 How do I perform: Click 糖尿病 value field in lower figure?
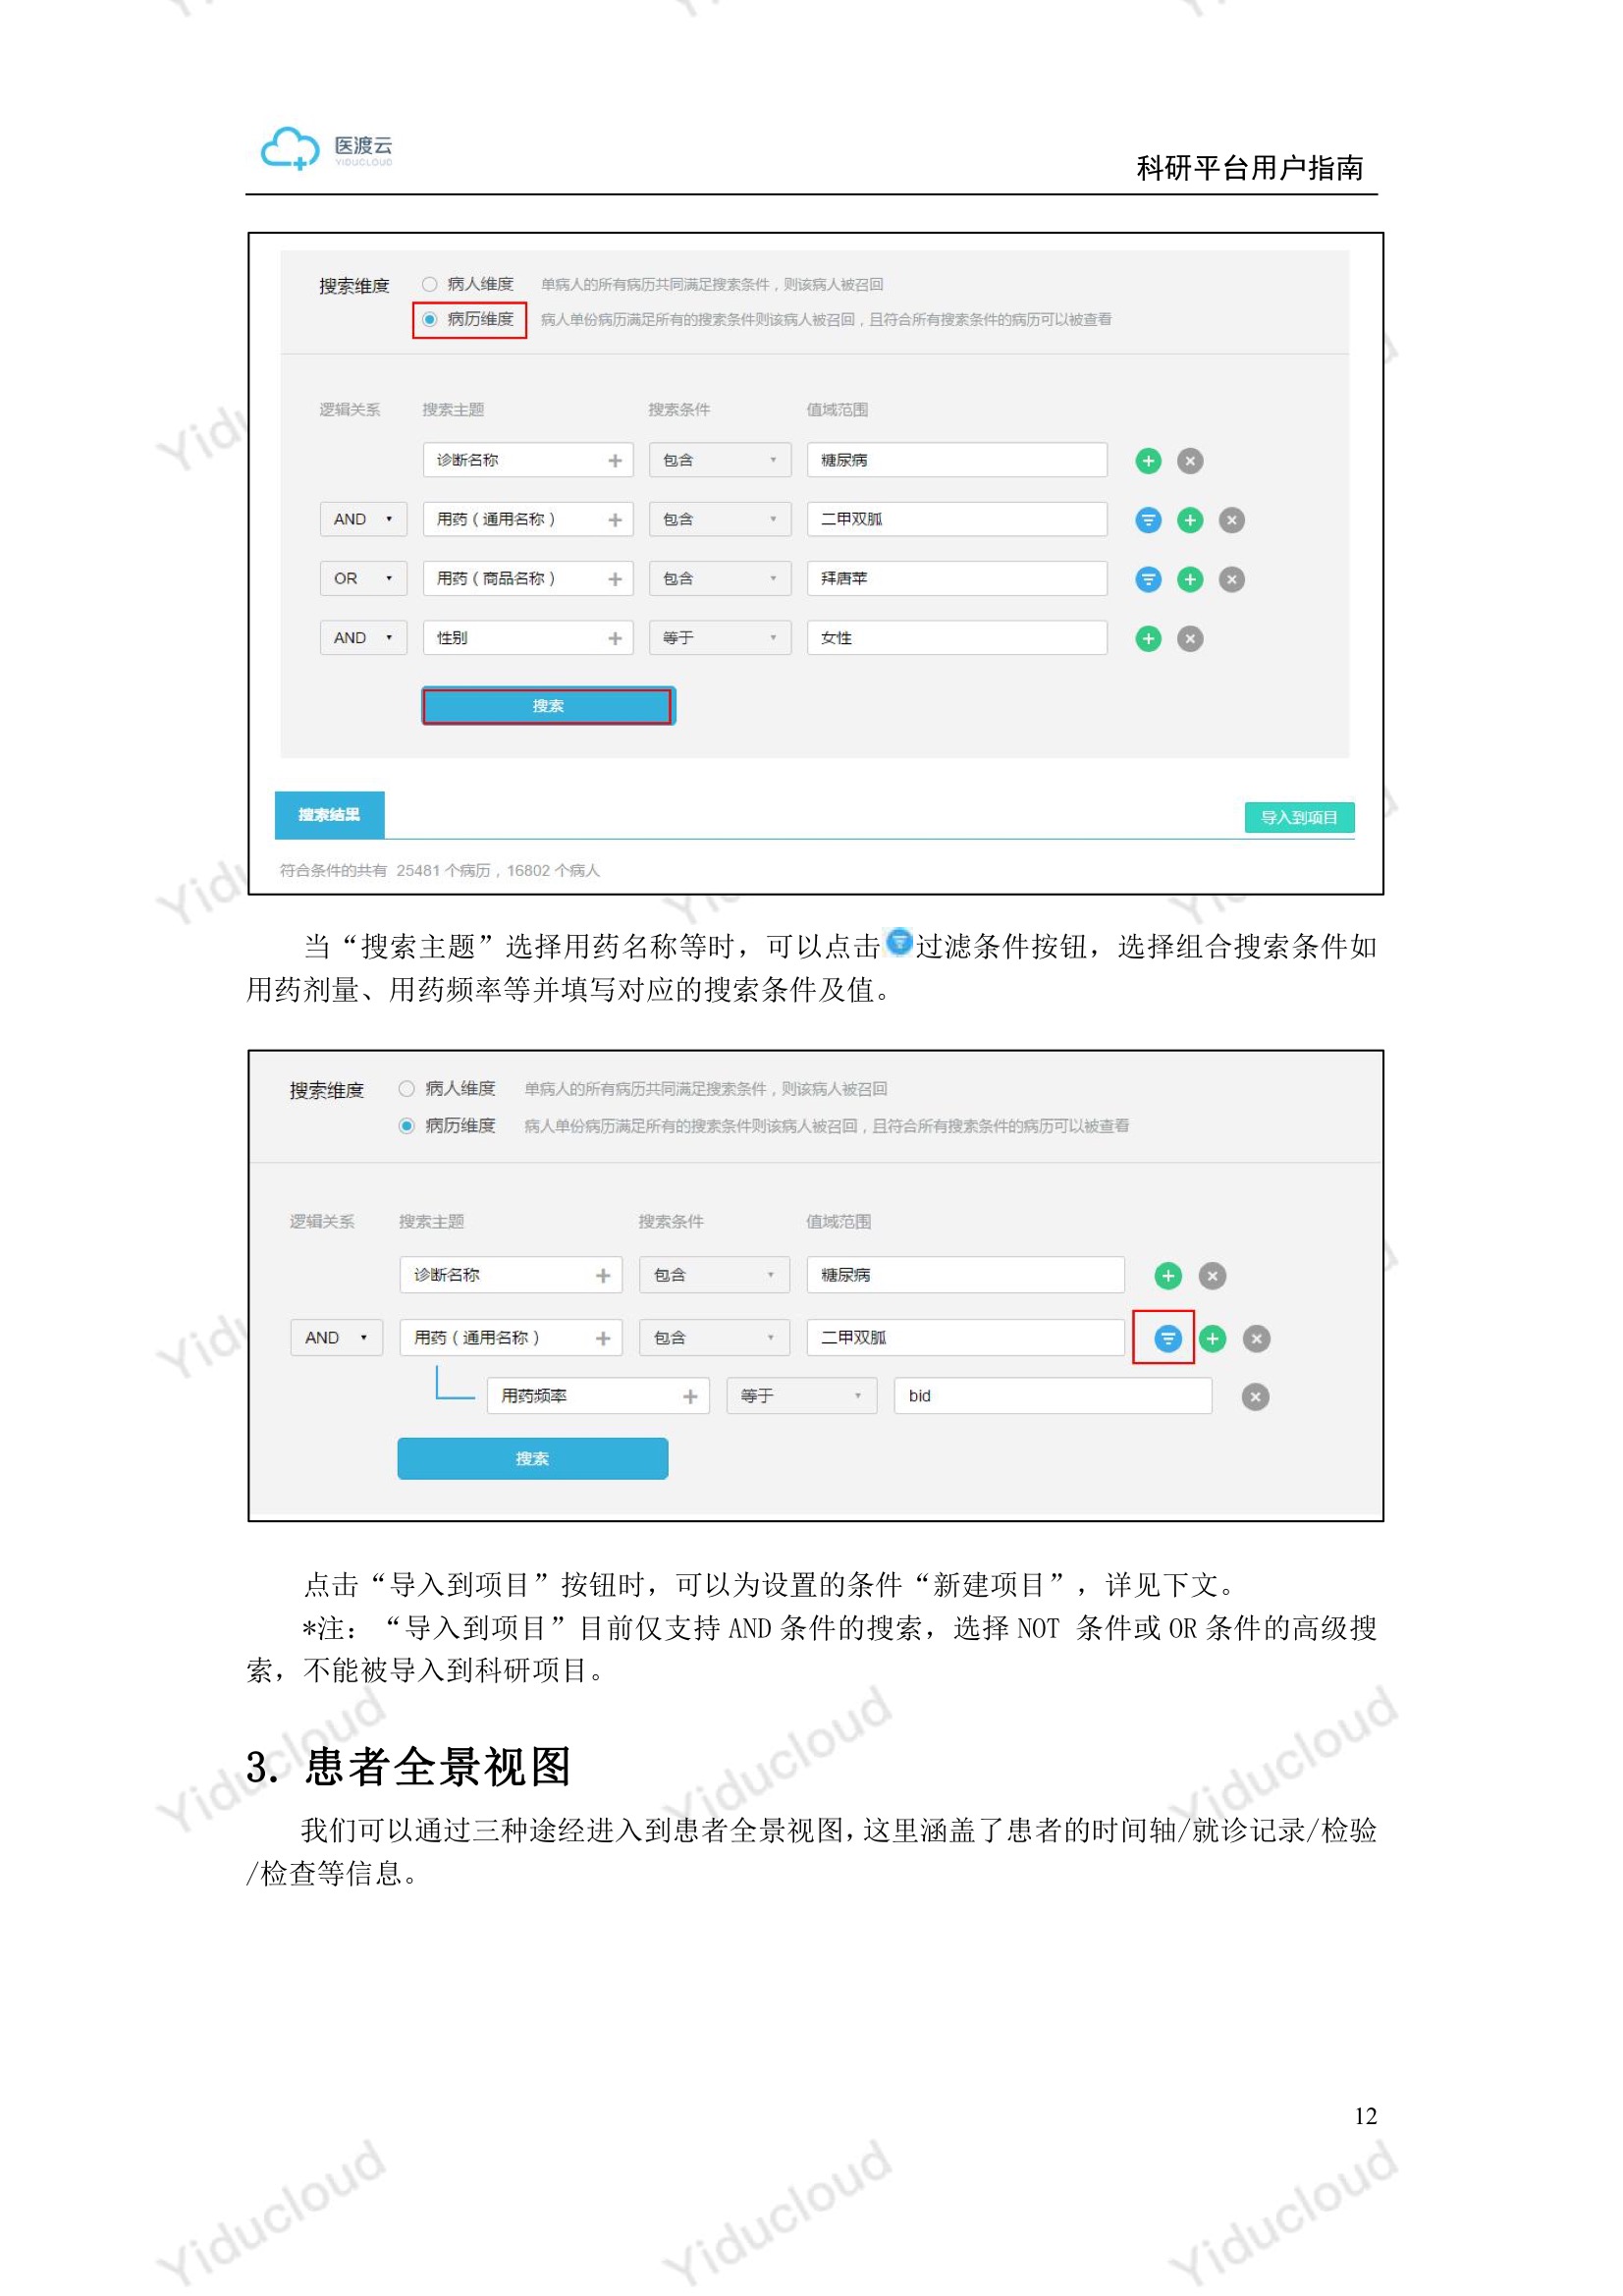pos(966,1276)
